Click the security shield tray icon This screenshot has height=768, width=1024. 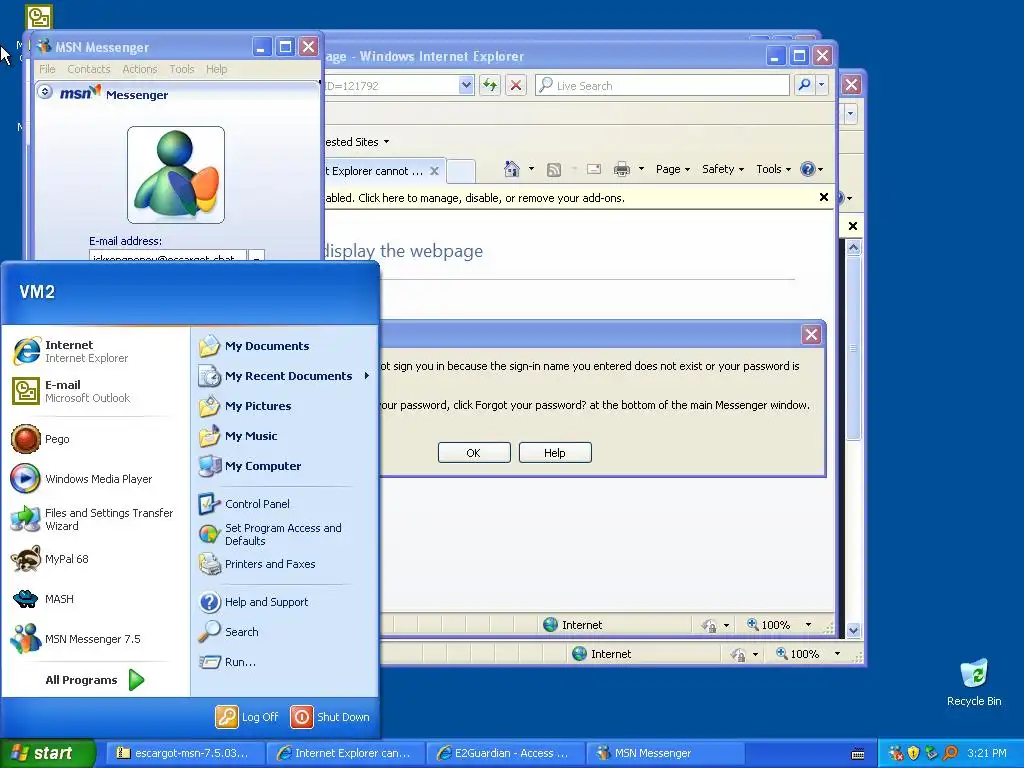pyautogui.click(x=913, y=753)
